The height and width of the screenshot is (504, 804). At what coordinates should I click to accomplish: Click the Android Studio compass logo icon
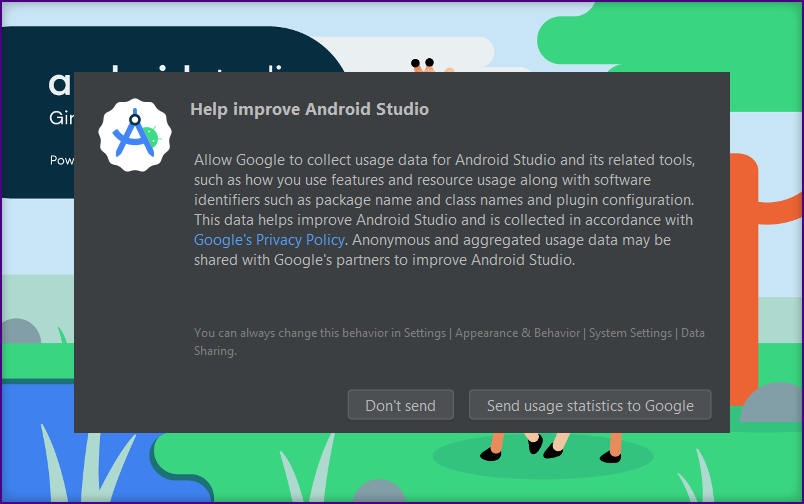point(135,136)
